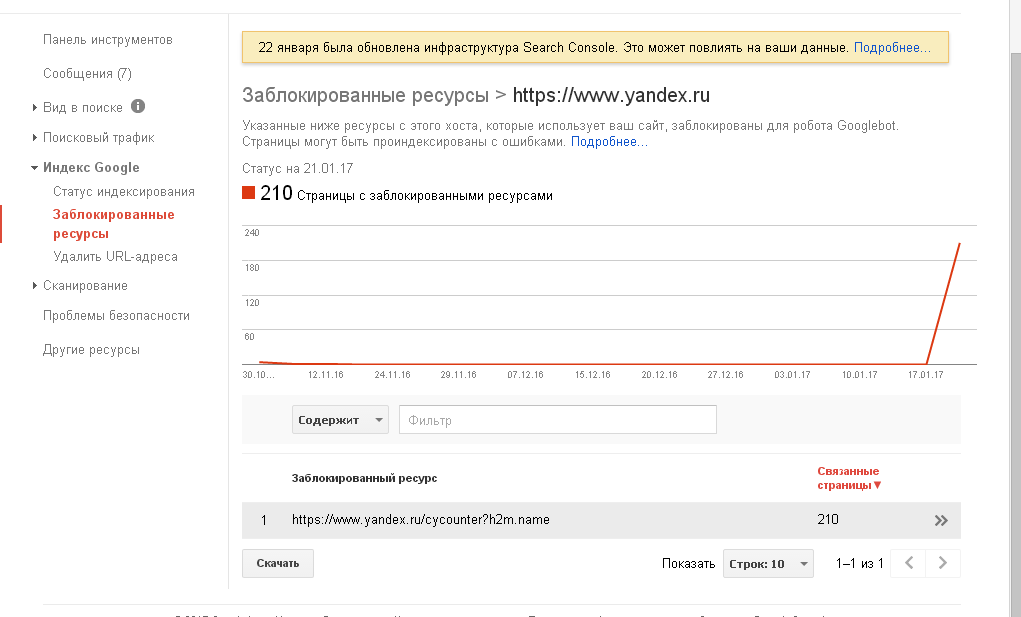Viewport: 1021px width, 617px height.
Task: Open the Содержит filter dropdown
Action: click(x=340, y=420)
